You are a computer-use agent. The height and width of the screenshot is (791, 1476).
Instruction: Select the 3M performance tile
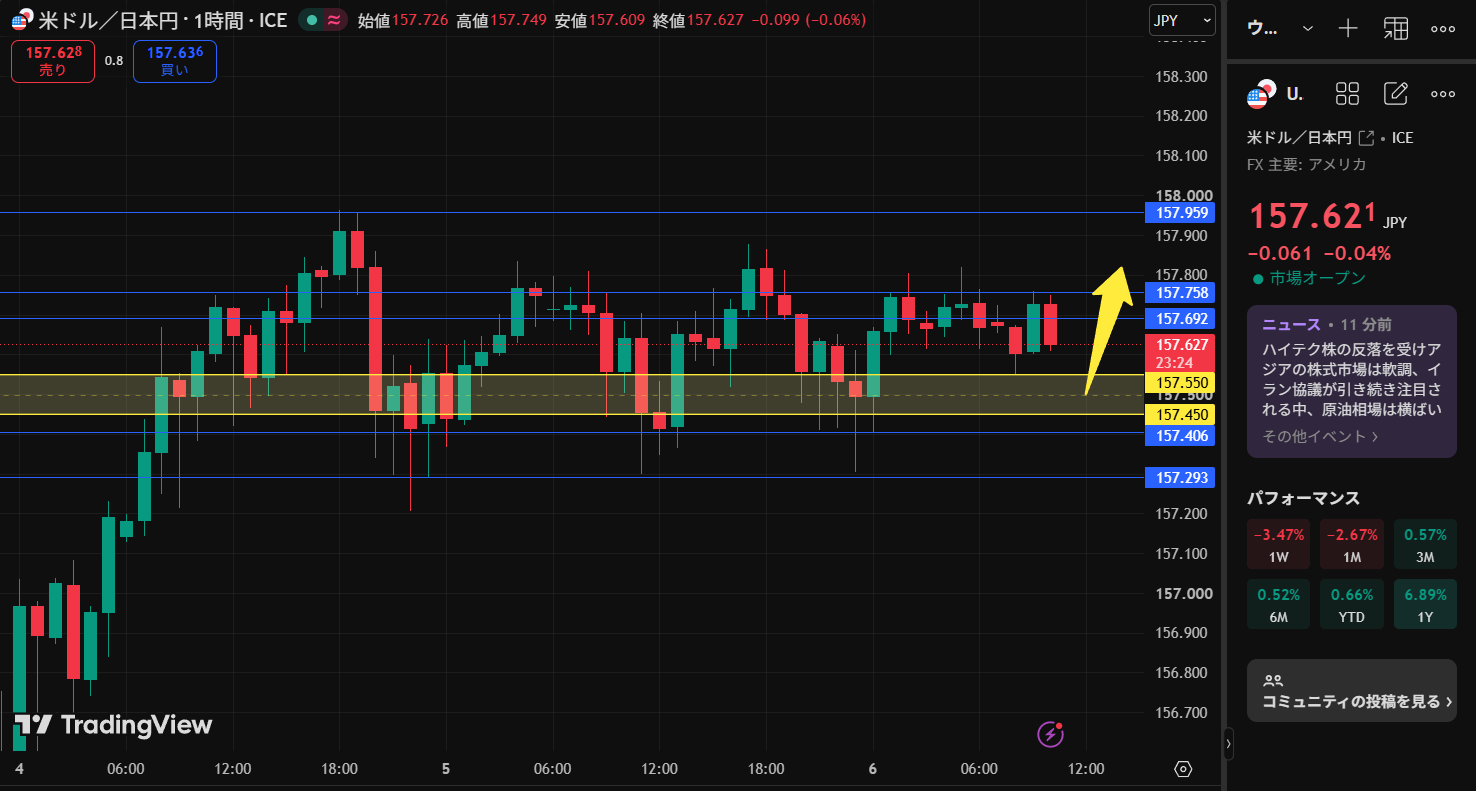pos(1425,545)
